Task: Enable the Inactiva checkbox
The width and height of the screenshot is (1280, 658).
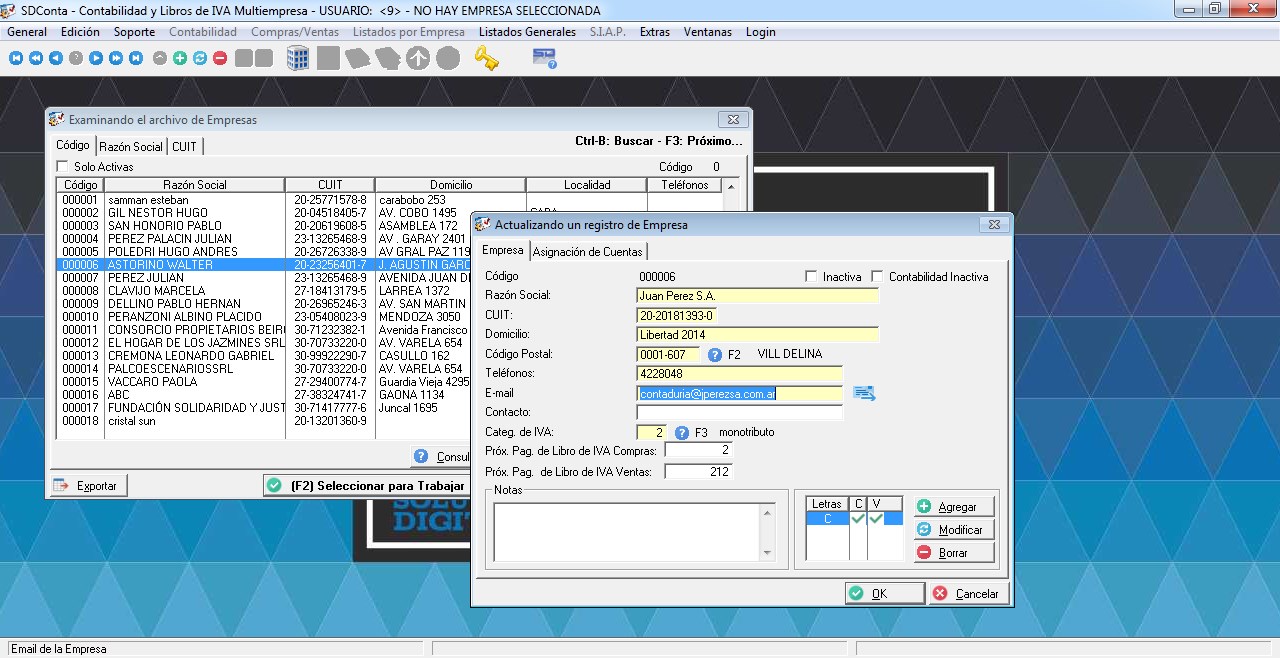Action: [x=812, y=277]
